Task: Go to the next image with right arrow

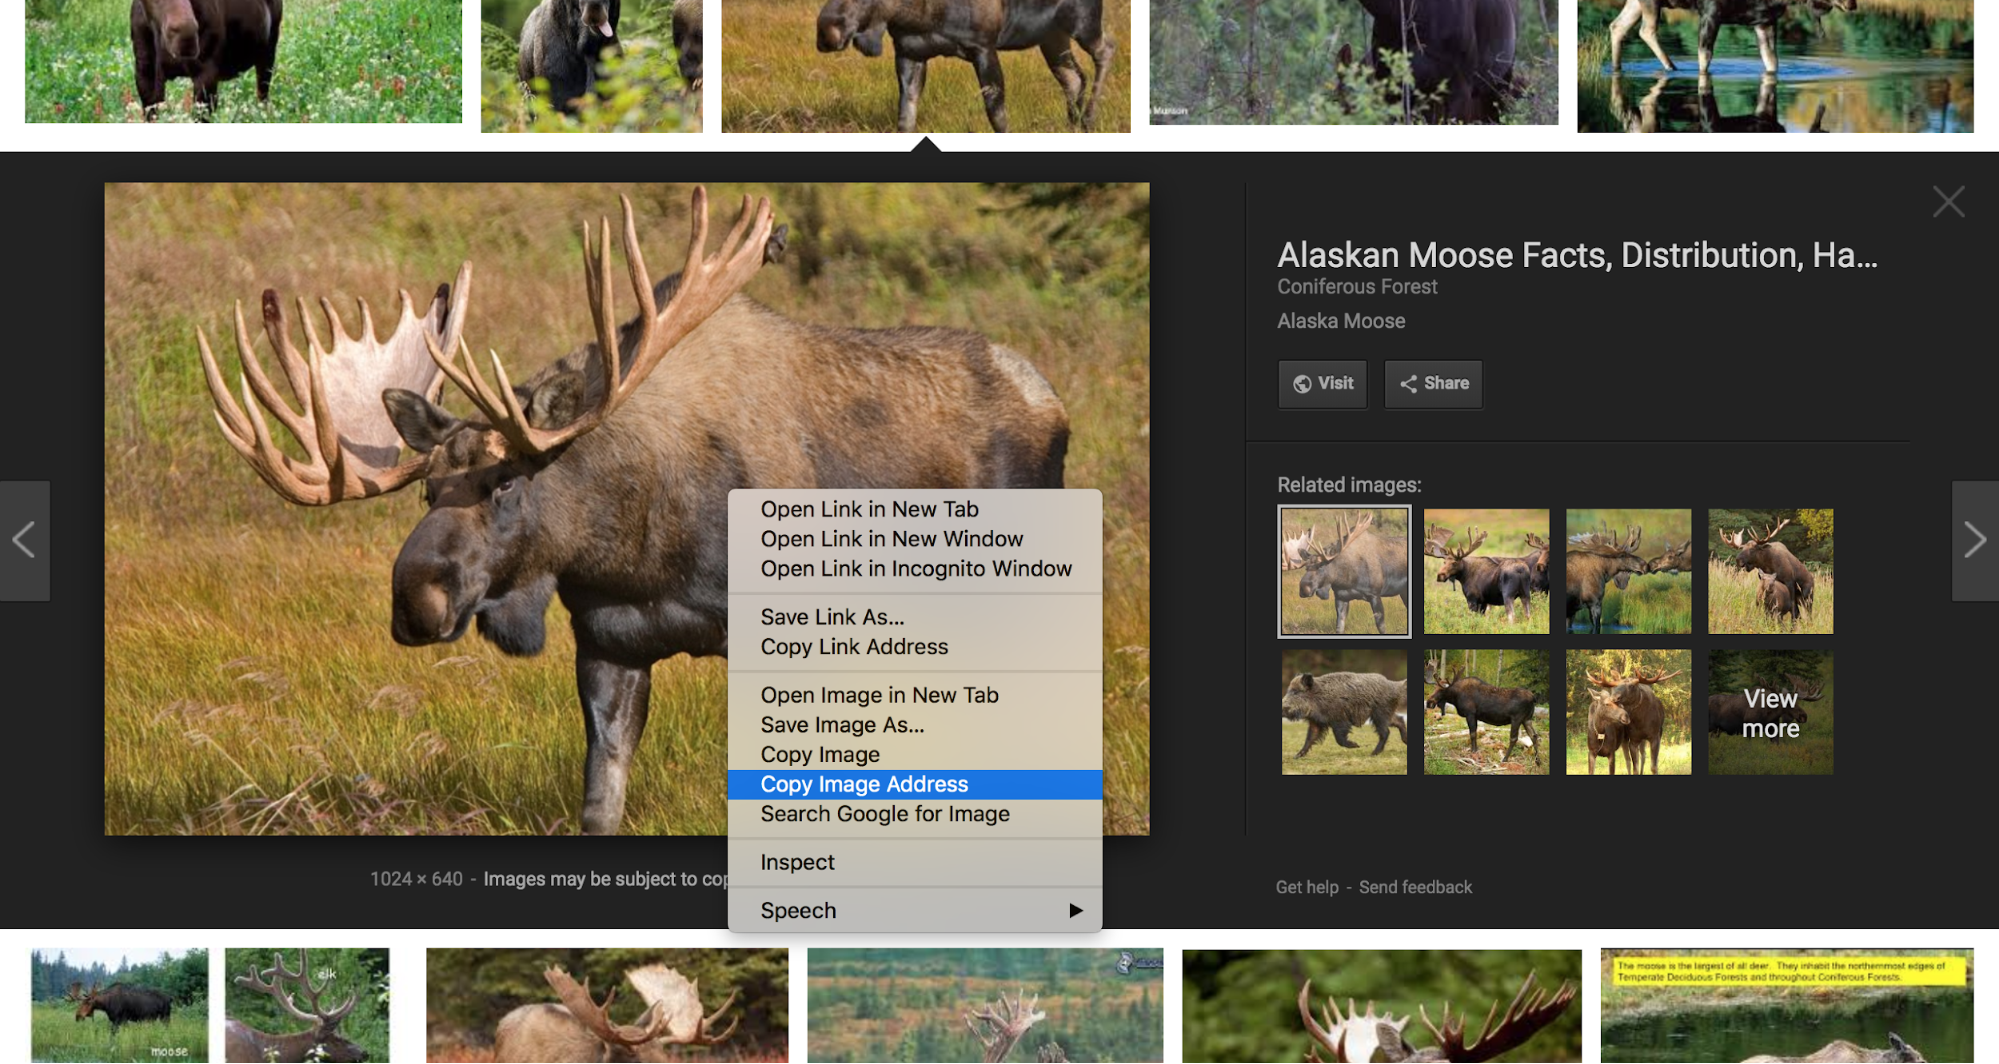Action: point(1975,540)
